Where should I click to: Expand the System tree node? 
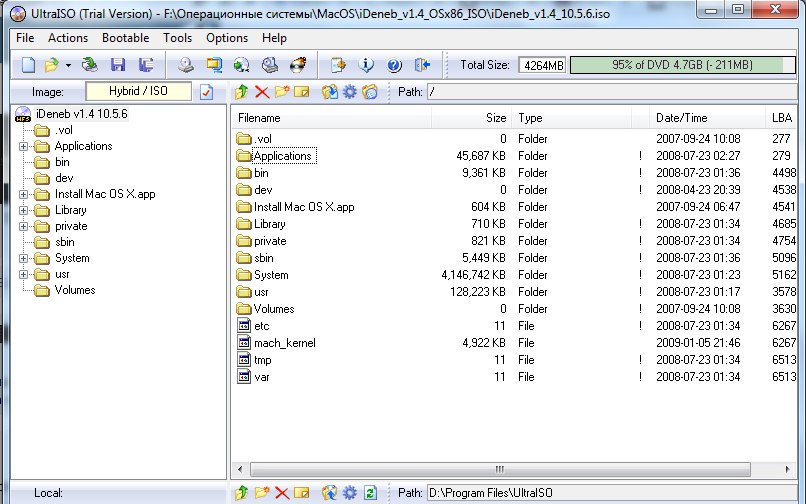coord(23,258)
